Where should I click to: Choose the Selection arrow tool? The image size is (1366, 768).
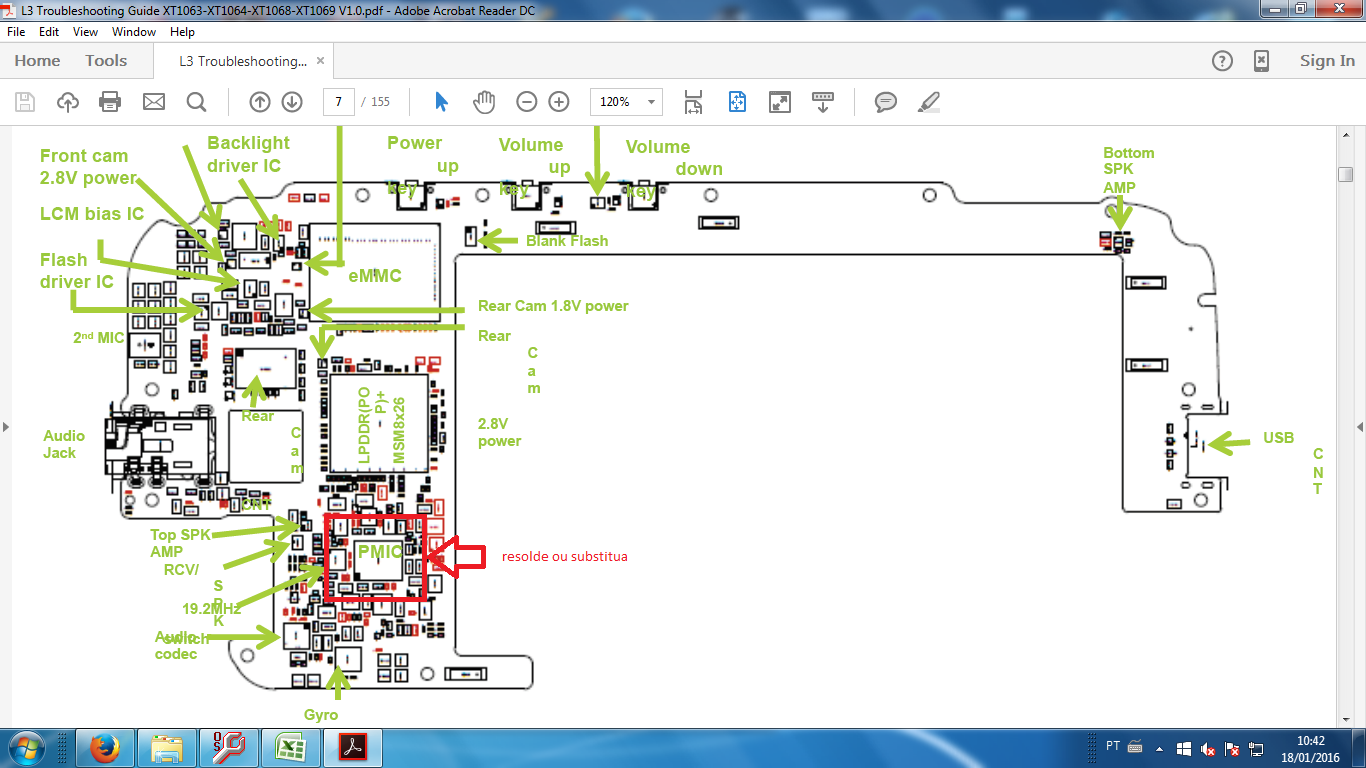(x=442, y=102)
